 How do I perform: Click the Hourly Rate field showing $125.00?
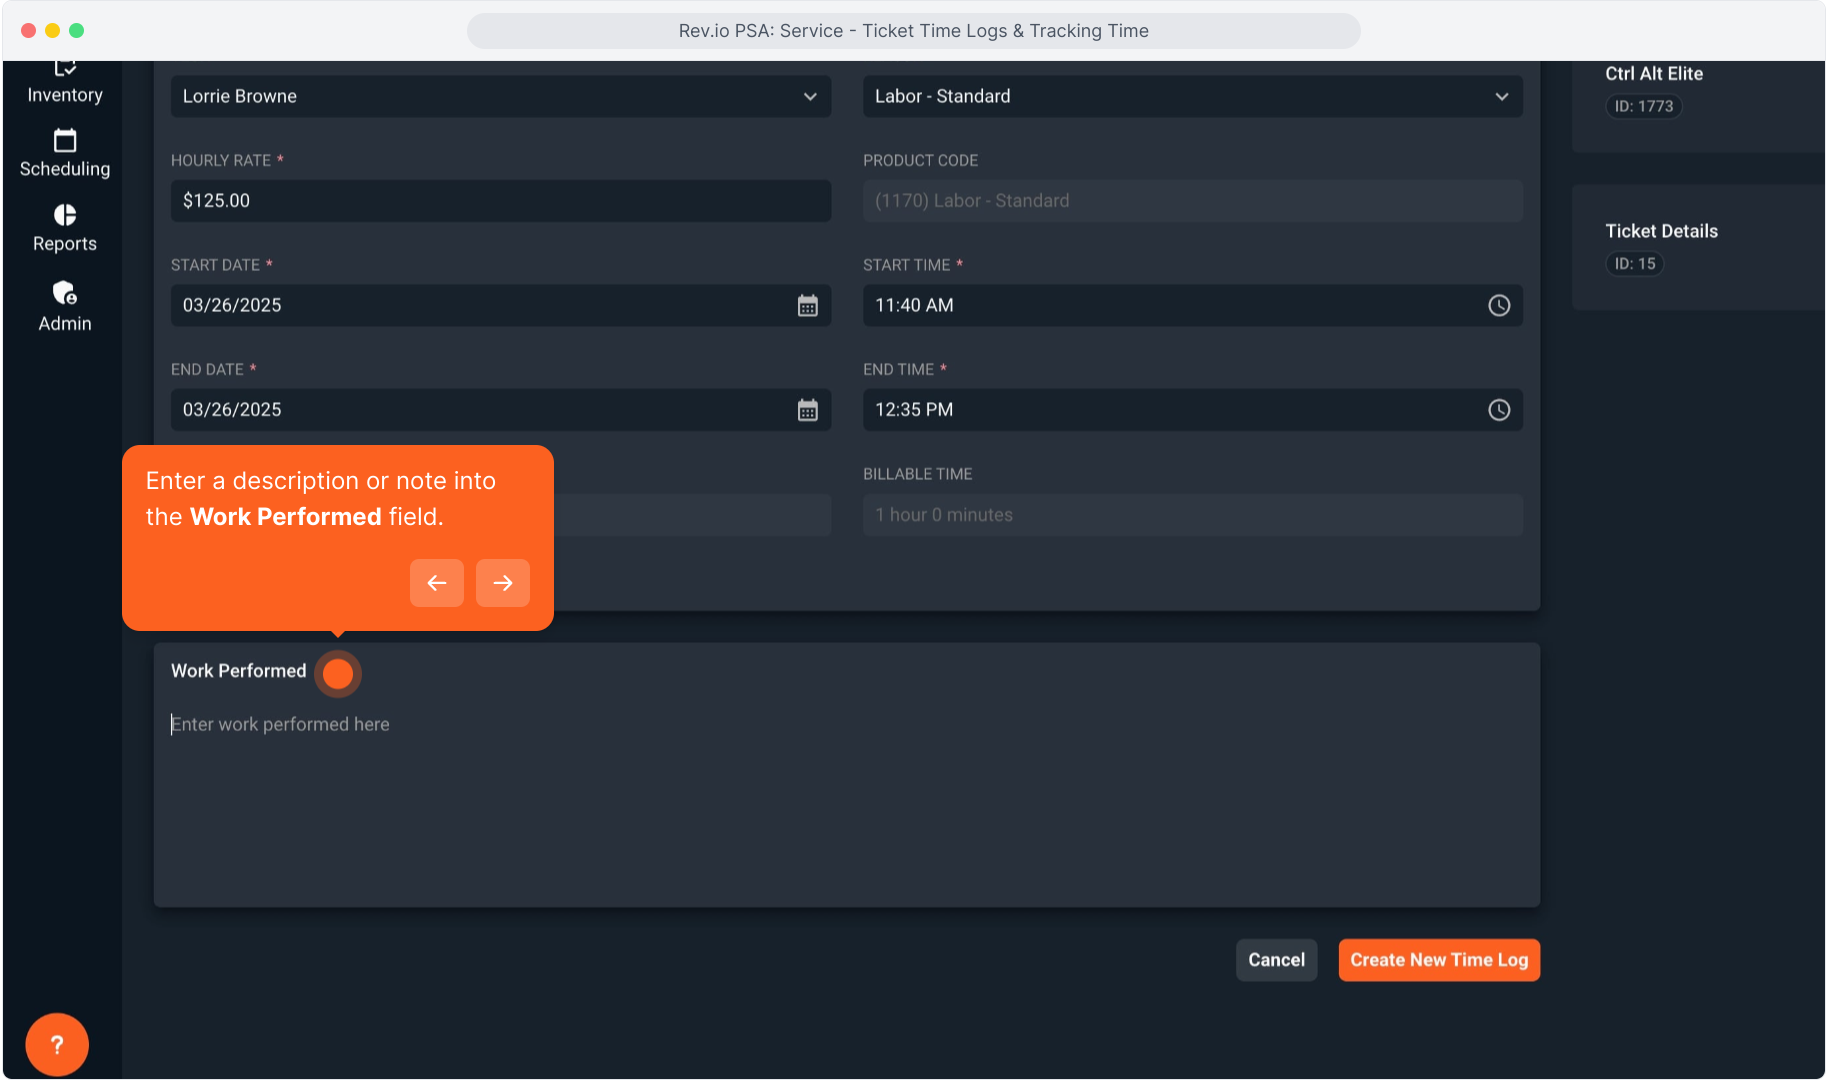click(x=500, y=201)
